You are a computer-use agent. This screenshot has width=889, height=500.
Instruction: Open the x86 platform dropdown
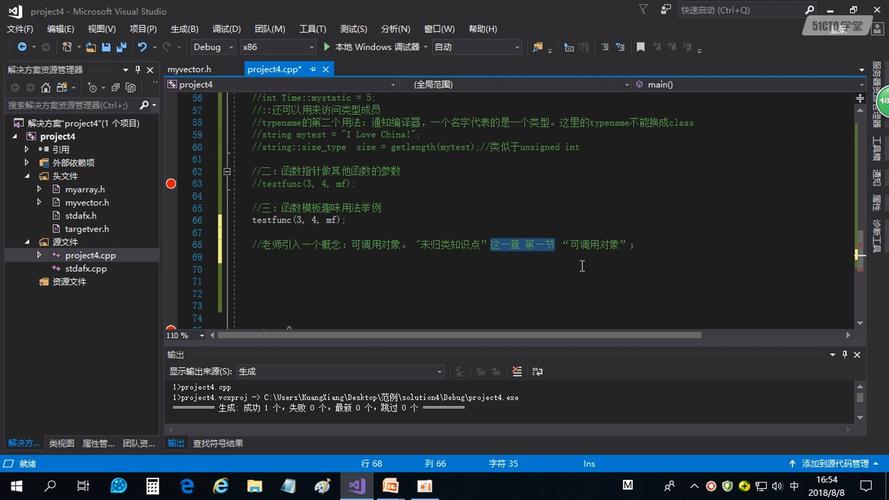click(277, 47)
